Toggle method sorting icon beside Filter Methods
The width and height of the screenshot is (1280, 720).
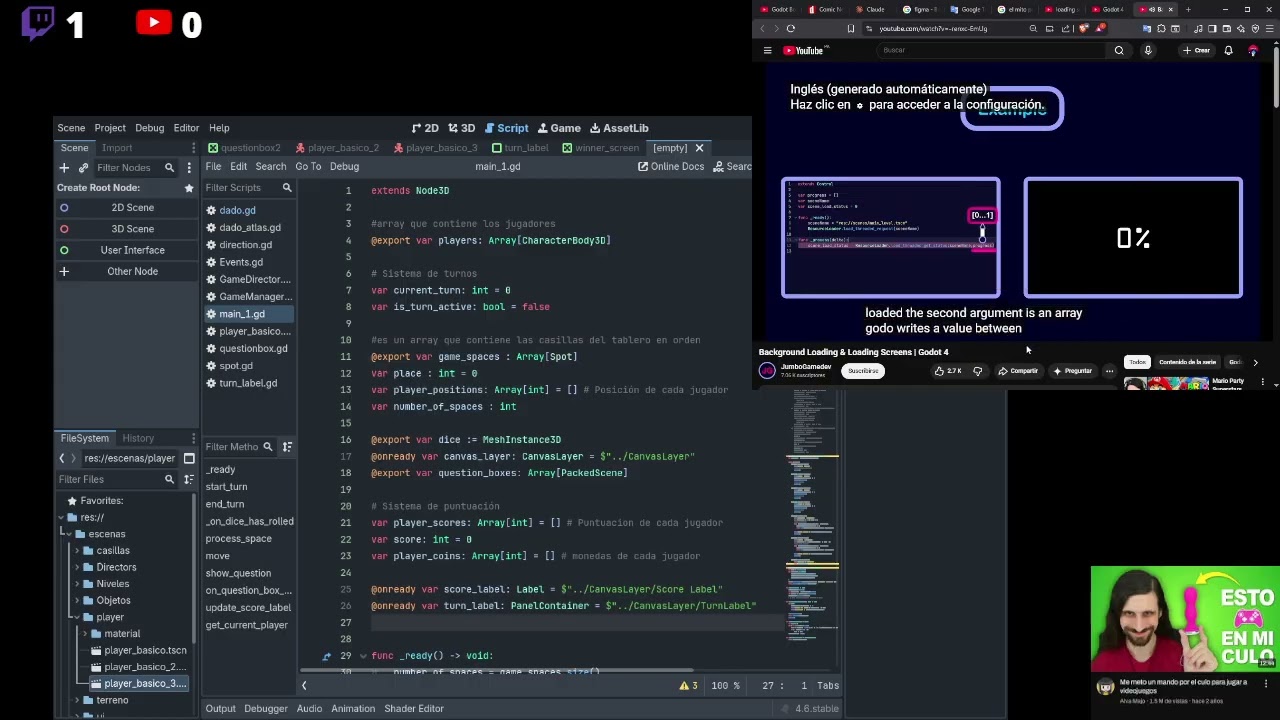pyautogui.click(x=287, y=447)
